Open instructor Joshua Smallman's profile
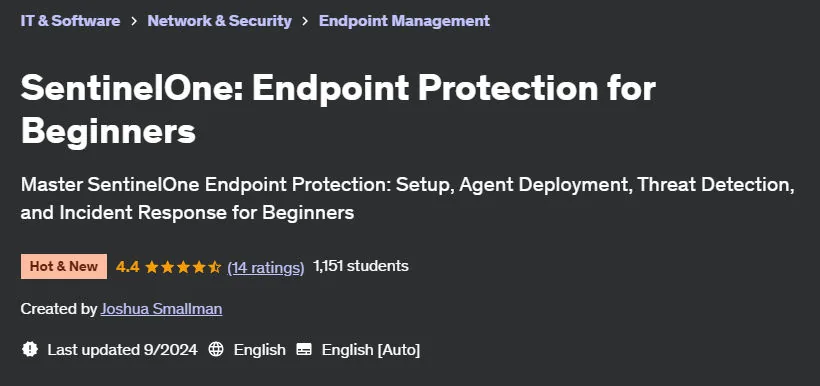The image size is (820, 386). point(162,309)
